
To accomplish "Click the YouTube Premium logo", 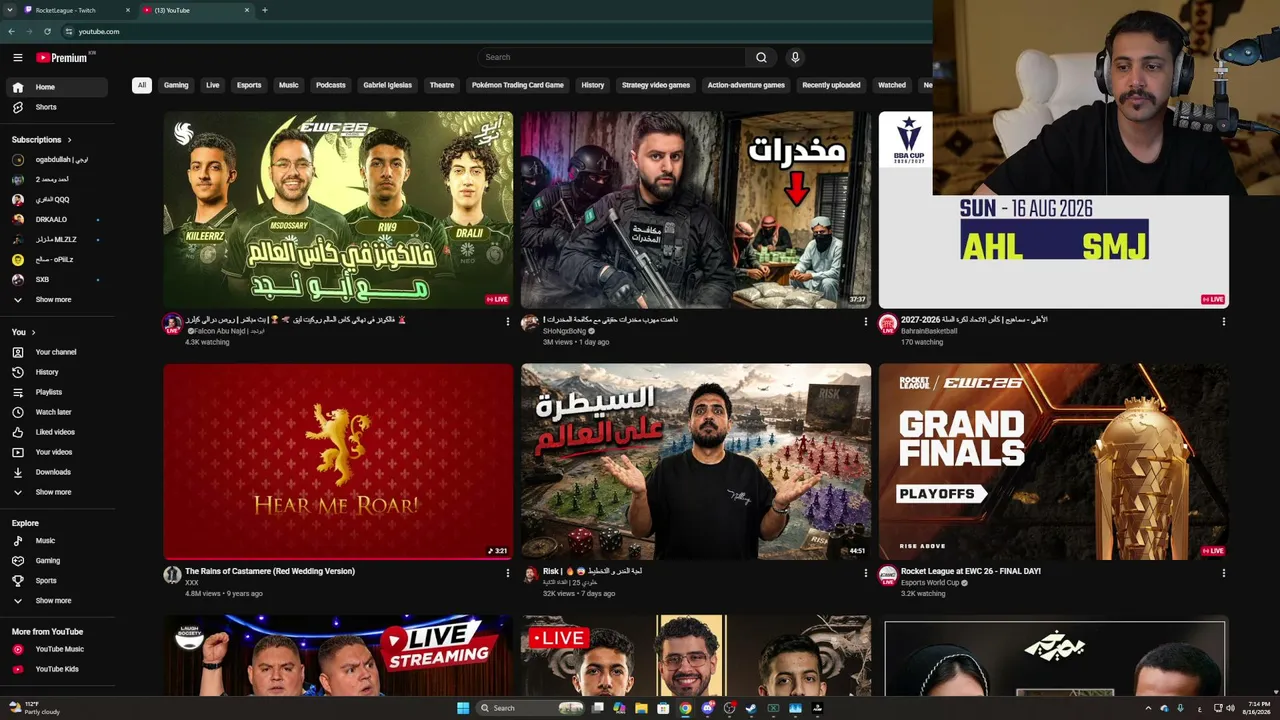I will click(62, 58).
